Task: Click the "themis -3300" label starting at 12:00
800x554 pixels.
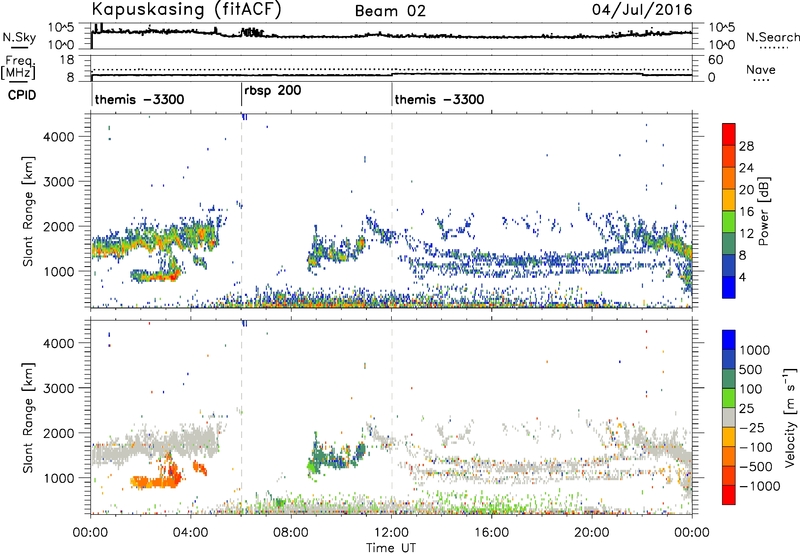Action: (x=439, y=99)
